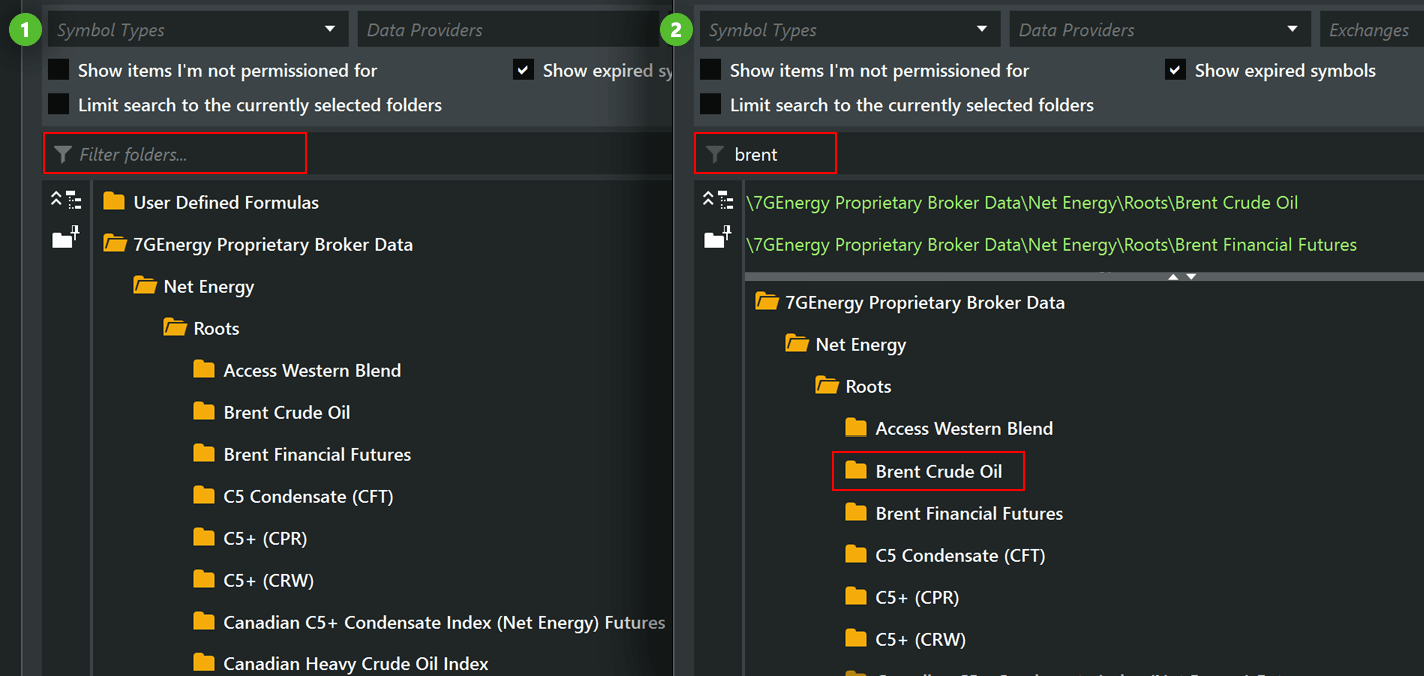The image size is (1424, 676).
Task: Open search result path ending Brent Financial Futures
Action: click(x=1051, y=244)
